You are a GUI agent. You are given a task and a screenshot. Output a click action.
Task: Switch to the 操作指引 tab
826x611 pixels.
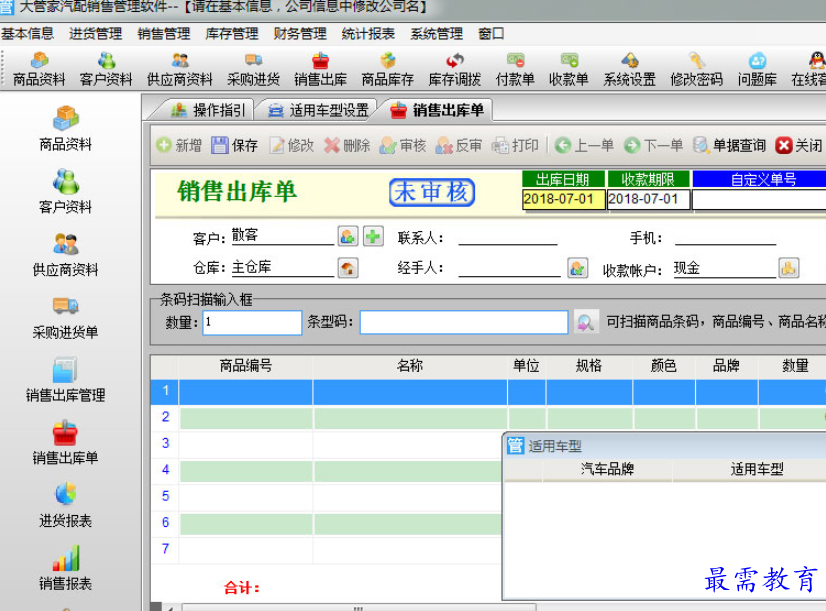pyautogui.click(x=209, y=110)
